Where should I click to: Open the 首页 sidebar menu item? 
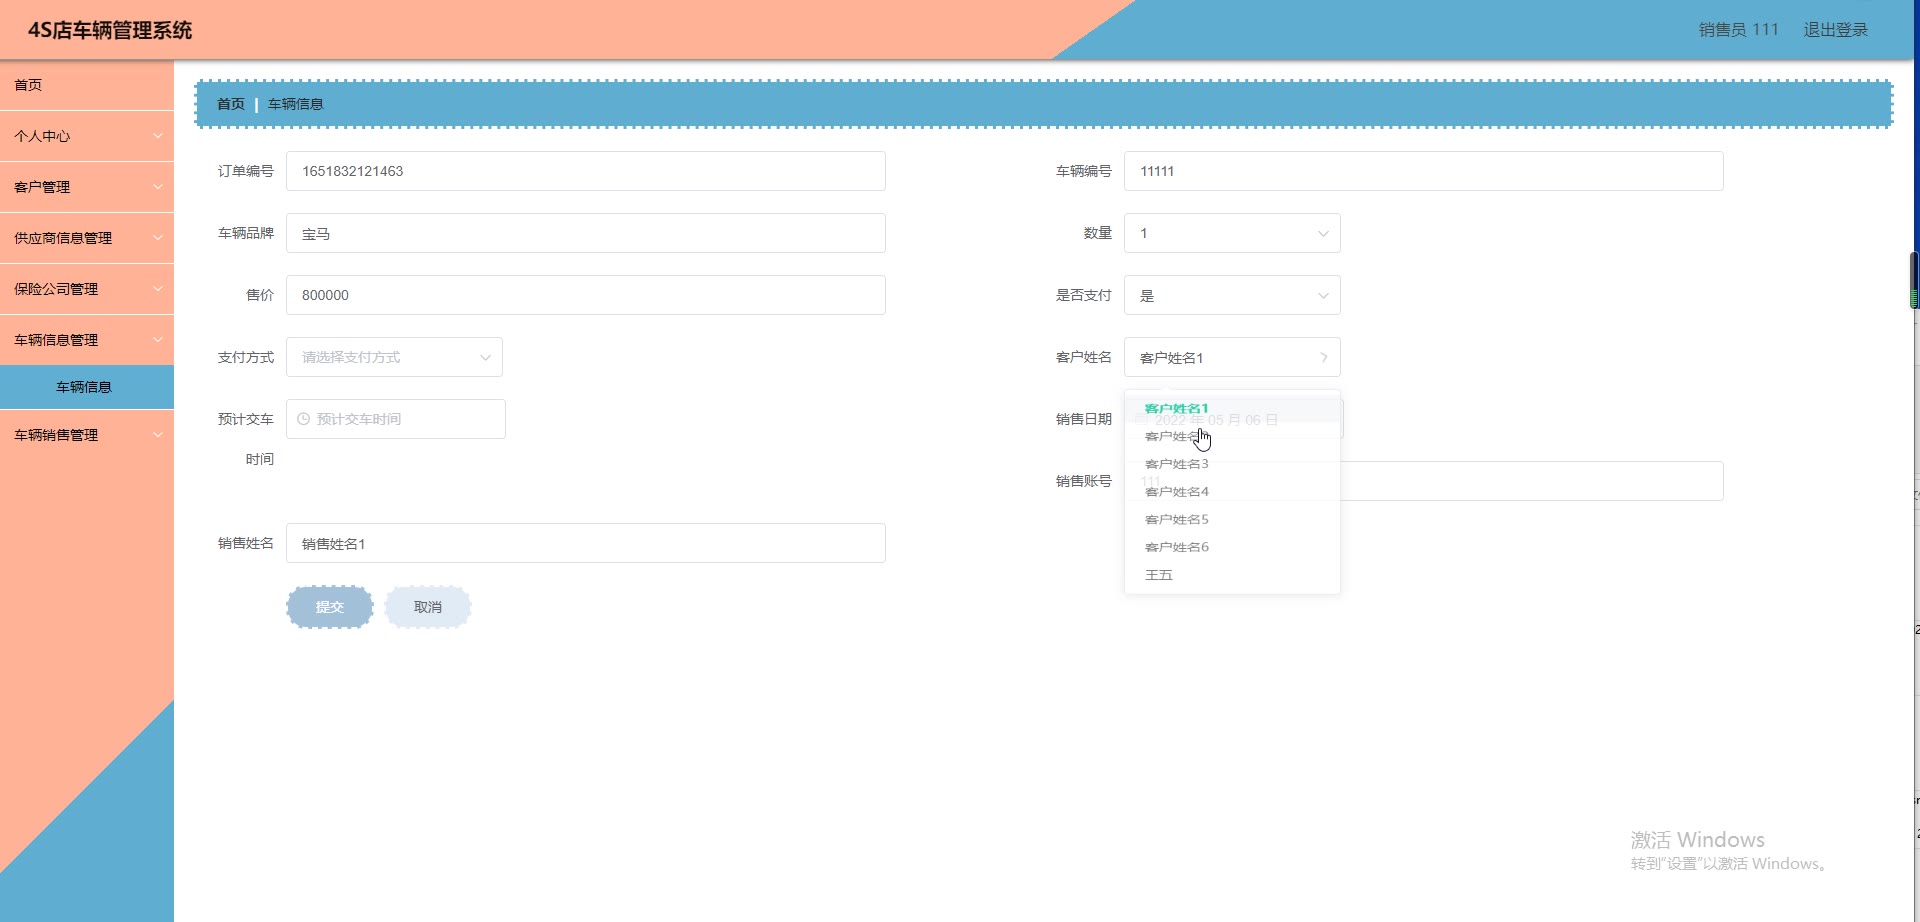(x=87, y=85)
